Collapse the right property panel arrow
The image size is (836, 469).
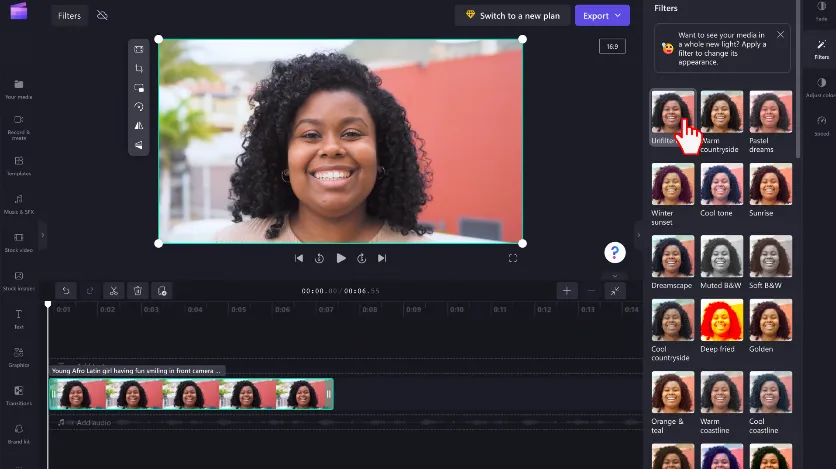point(639,235)
